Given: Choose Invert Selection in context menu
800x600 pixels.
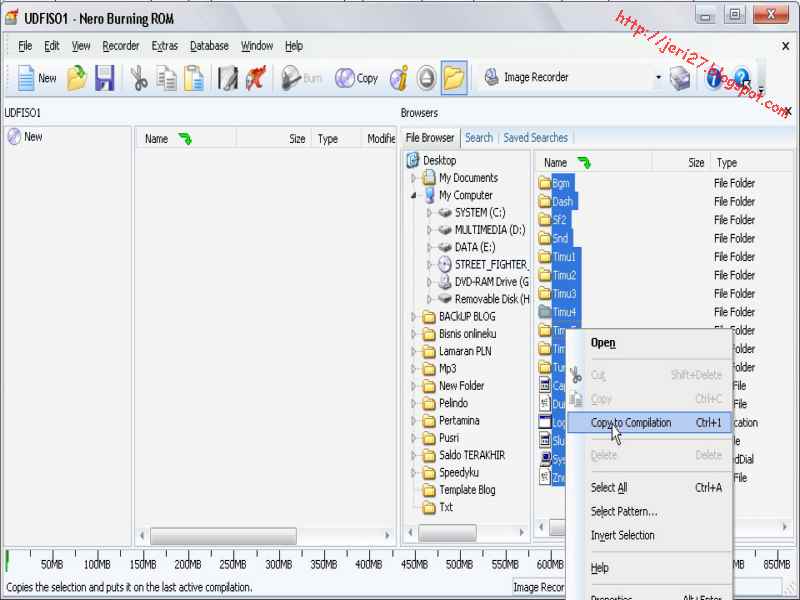Looking at the screenshot, I should pyautogui.click(x=649, y=535).
